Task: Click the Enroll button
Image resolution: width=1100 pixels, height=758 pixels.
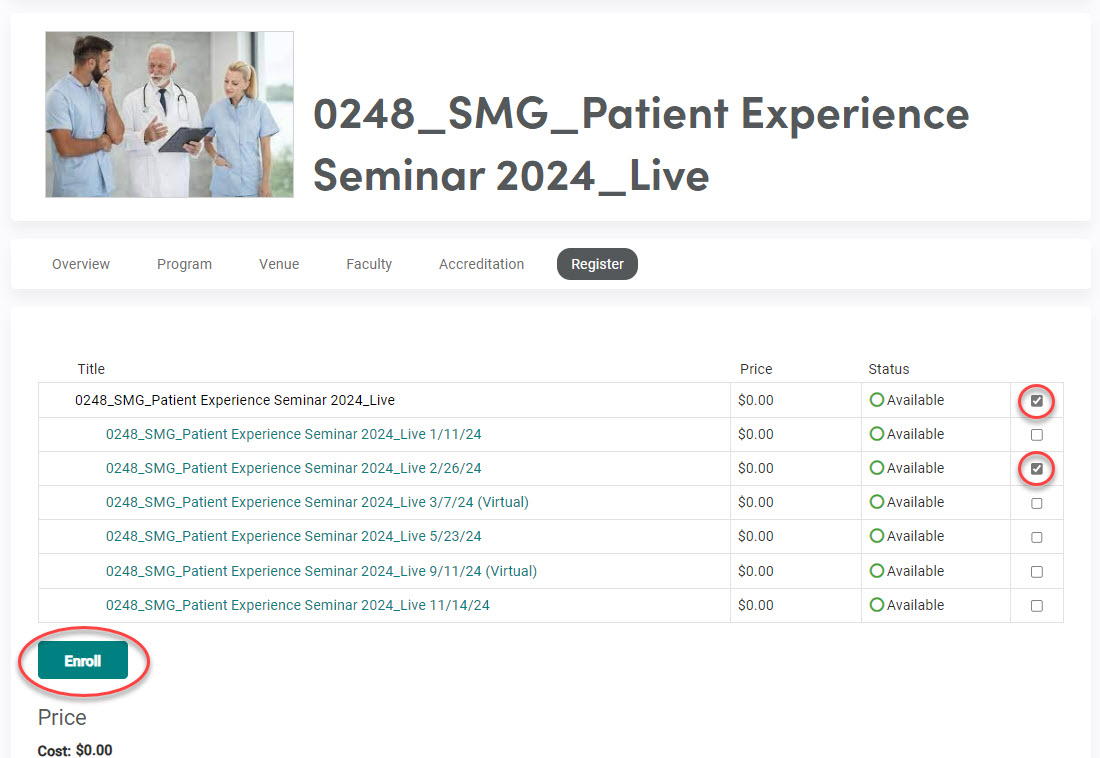Action: [x=83, y=661]
